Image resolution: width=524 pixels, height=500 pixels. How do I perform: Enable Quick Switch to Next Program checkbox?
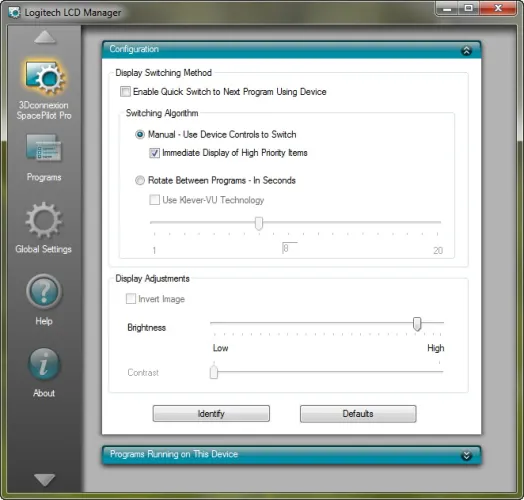(125, 92)
